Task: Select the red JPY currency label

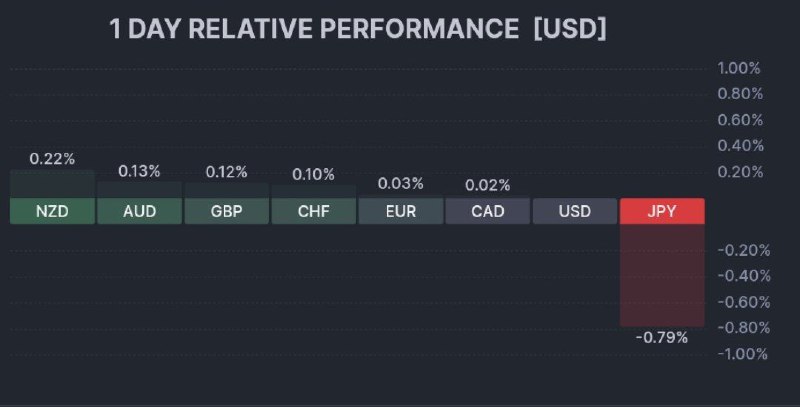Action: [x=662, y=211]
